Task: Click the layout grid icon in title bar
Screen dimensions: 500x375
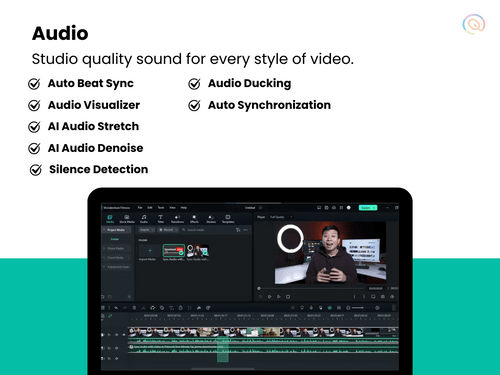Action: [x=341, y=208]
